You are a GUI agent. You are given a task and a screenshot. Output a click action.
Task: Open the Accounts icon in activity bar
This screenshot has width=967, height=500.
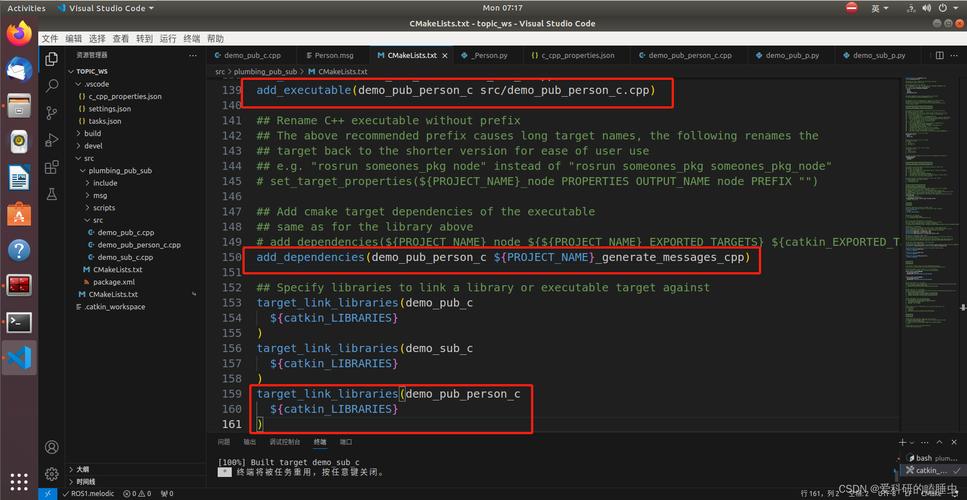(51, 447)
